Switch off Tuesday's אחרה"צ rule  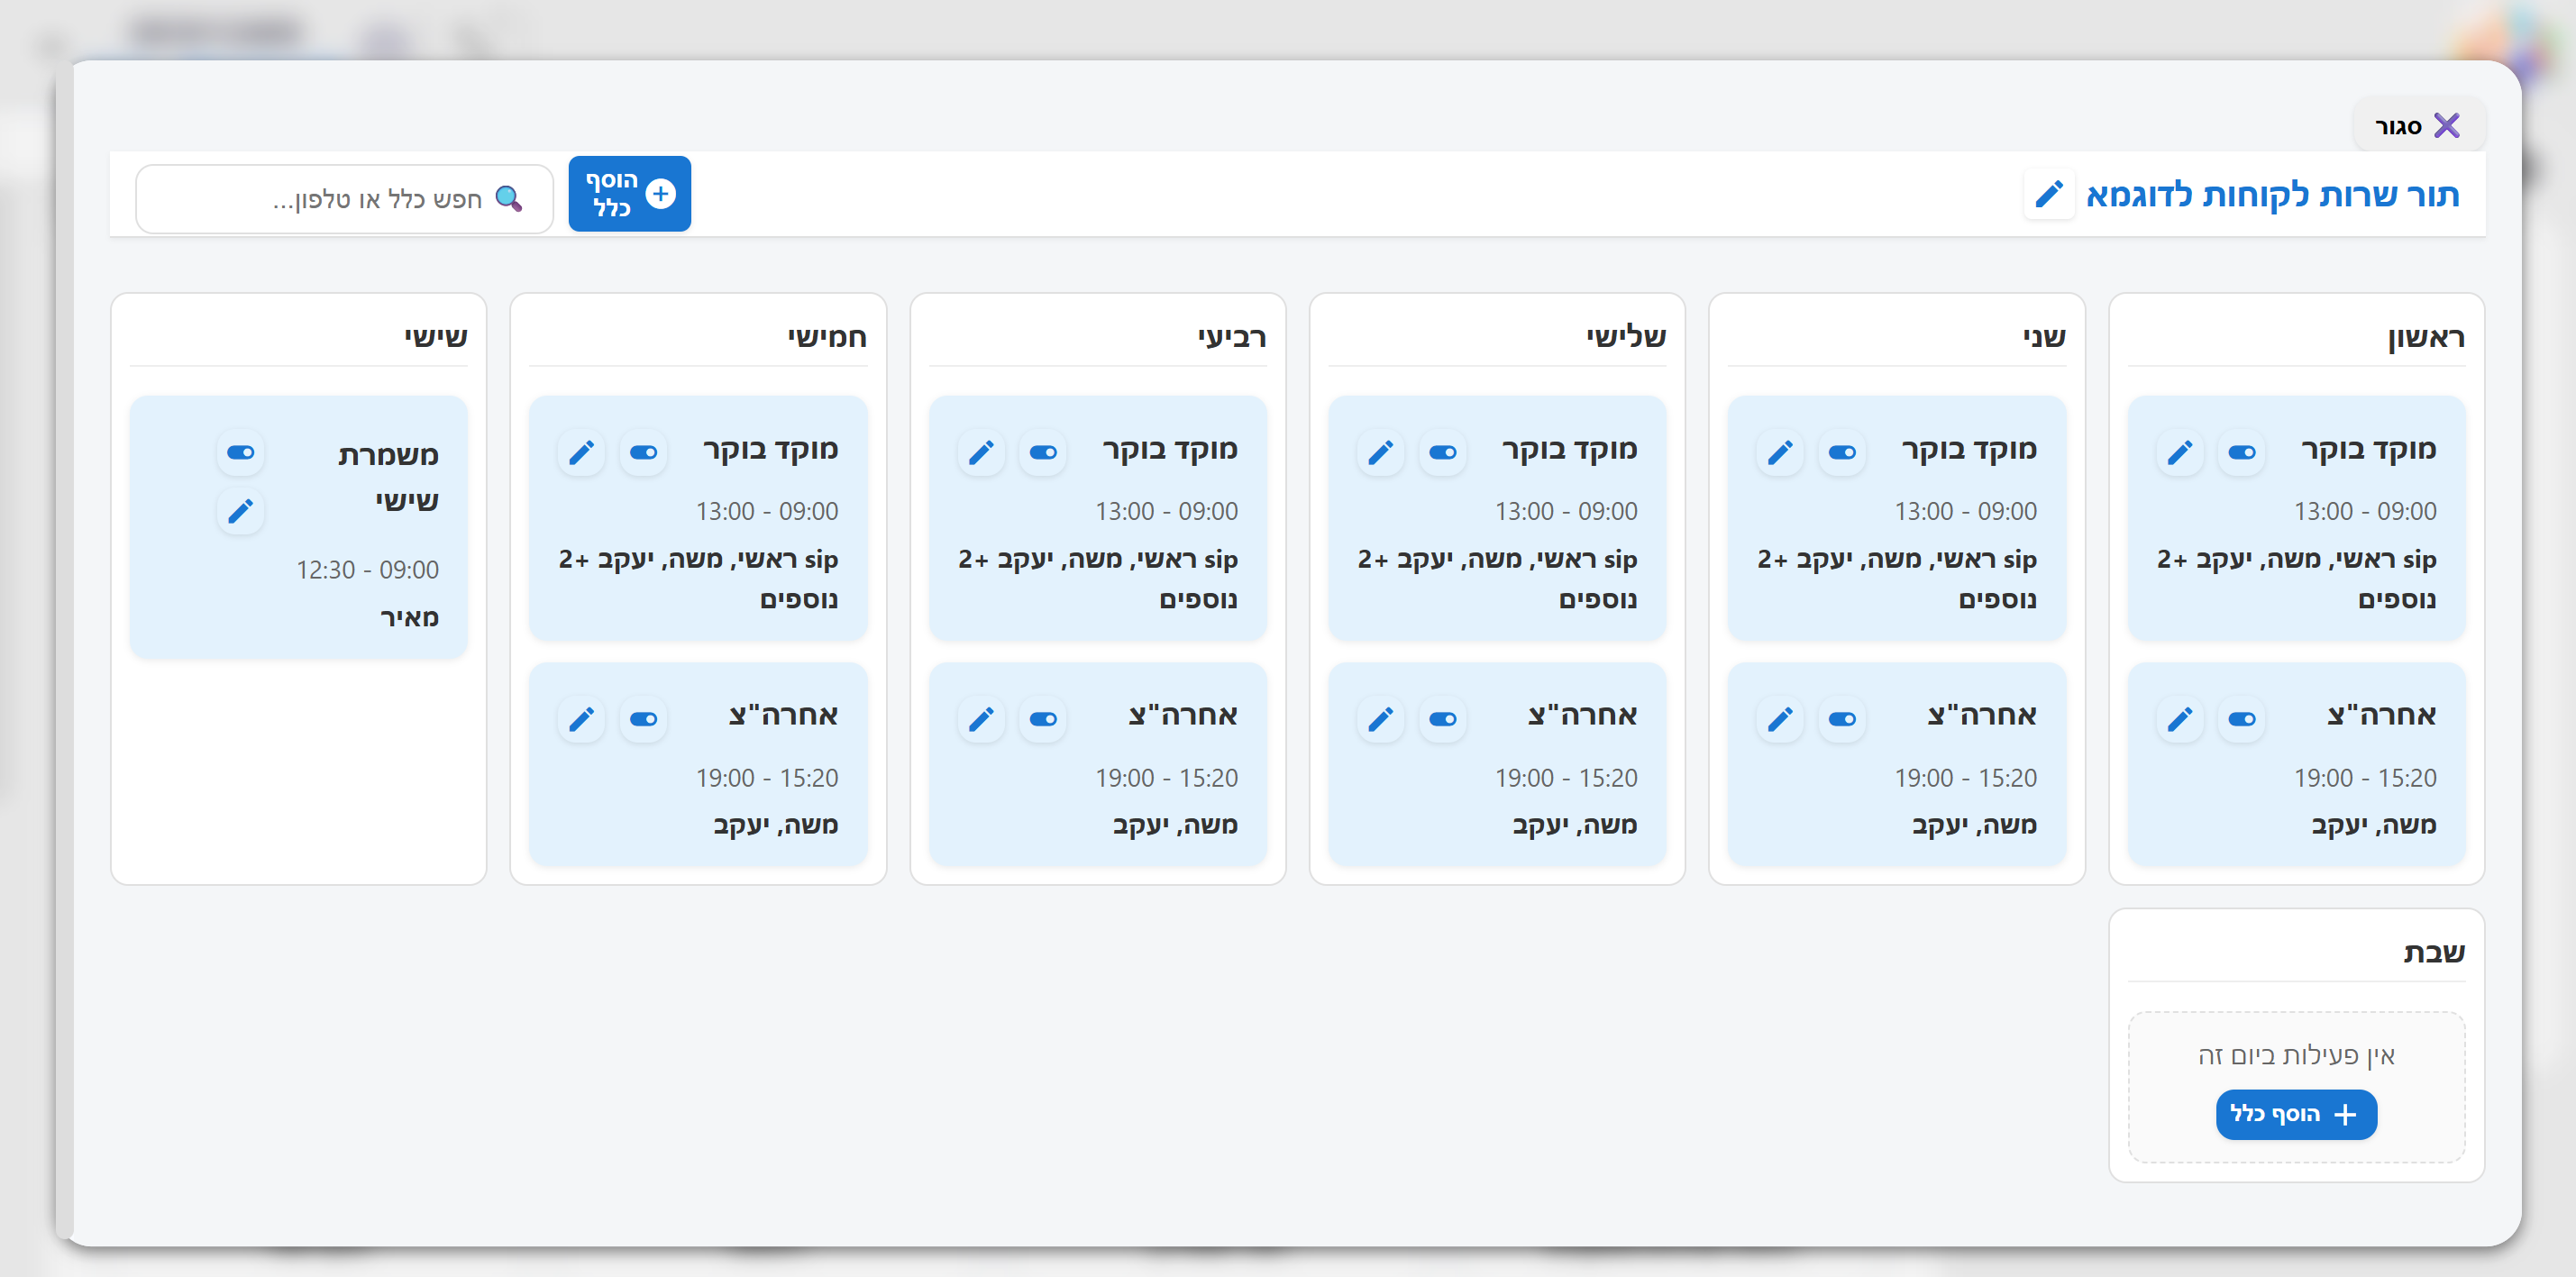coord(1442,719)
